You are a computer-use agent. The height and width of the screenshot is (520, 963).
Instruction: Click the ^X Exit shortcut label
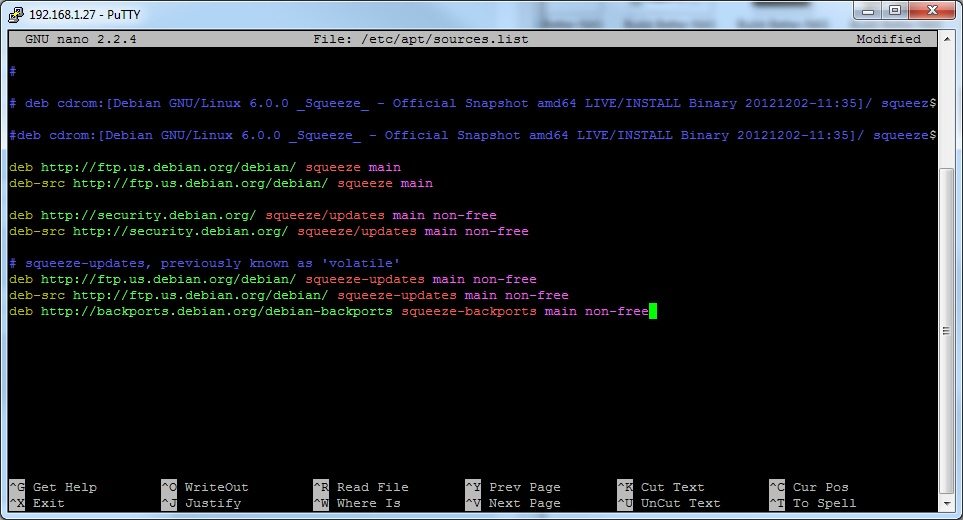pos(37,503)
